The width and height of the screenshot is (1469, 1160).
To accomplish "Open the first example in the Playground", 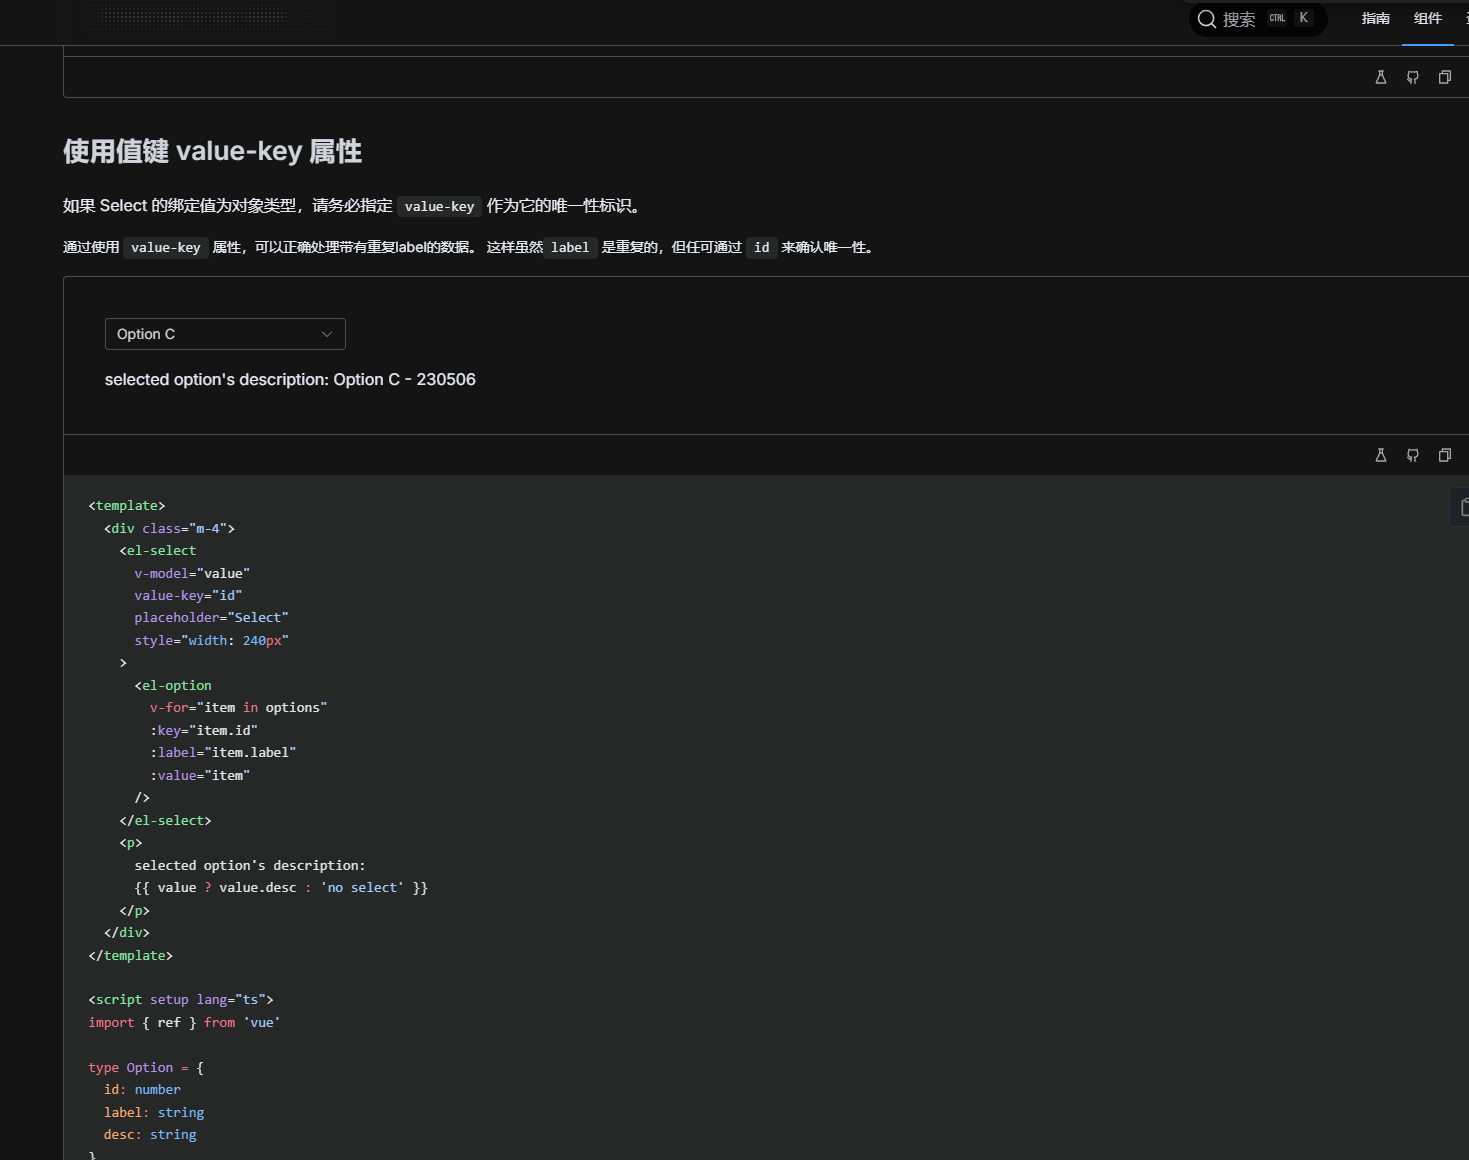I will tap(1381, 77).
